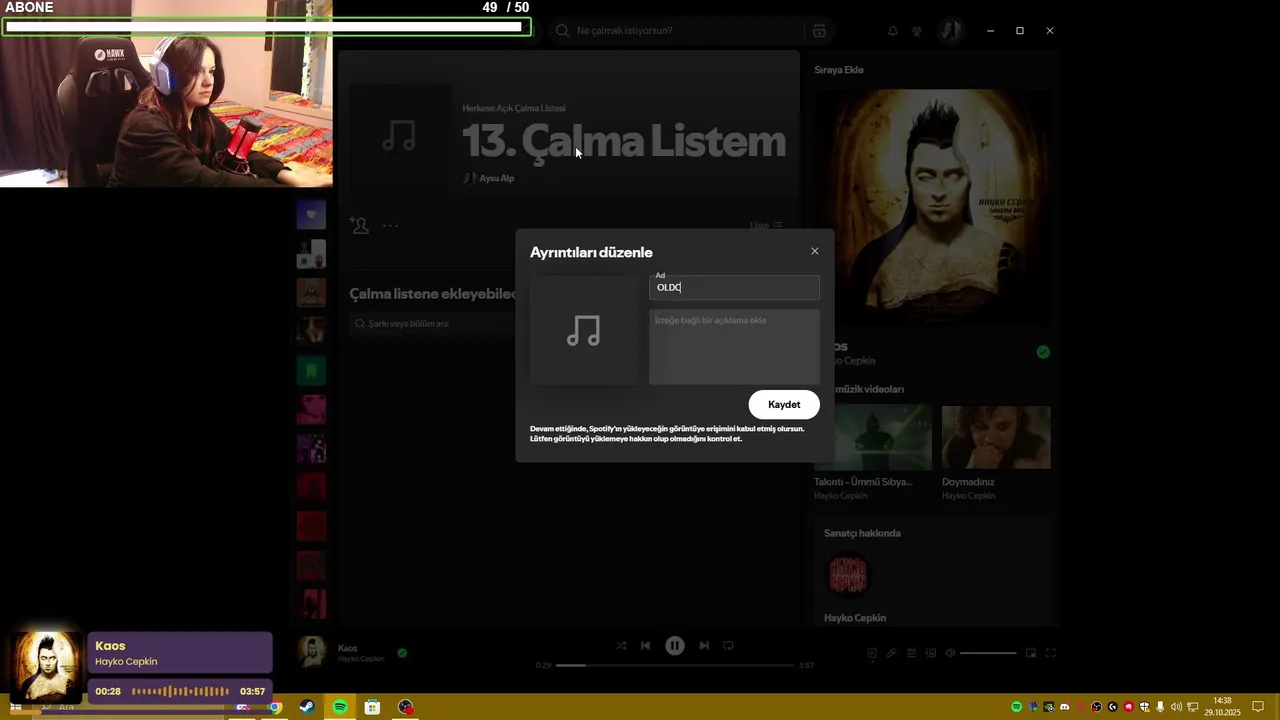
Task: Close the Ayrıntıları düzenle dialog
Action: click(815, 251)
